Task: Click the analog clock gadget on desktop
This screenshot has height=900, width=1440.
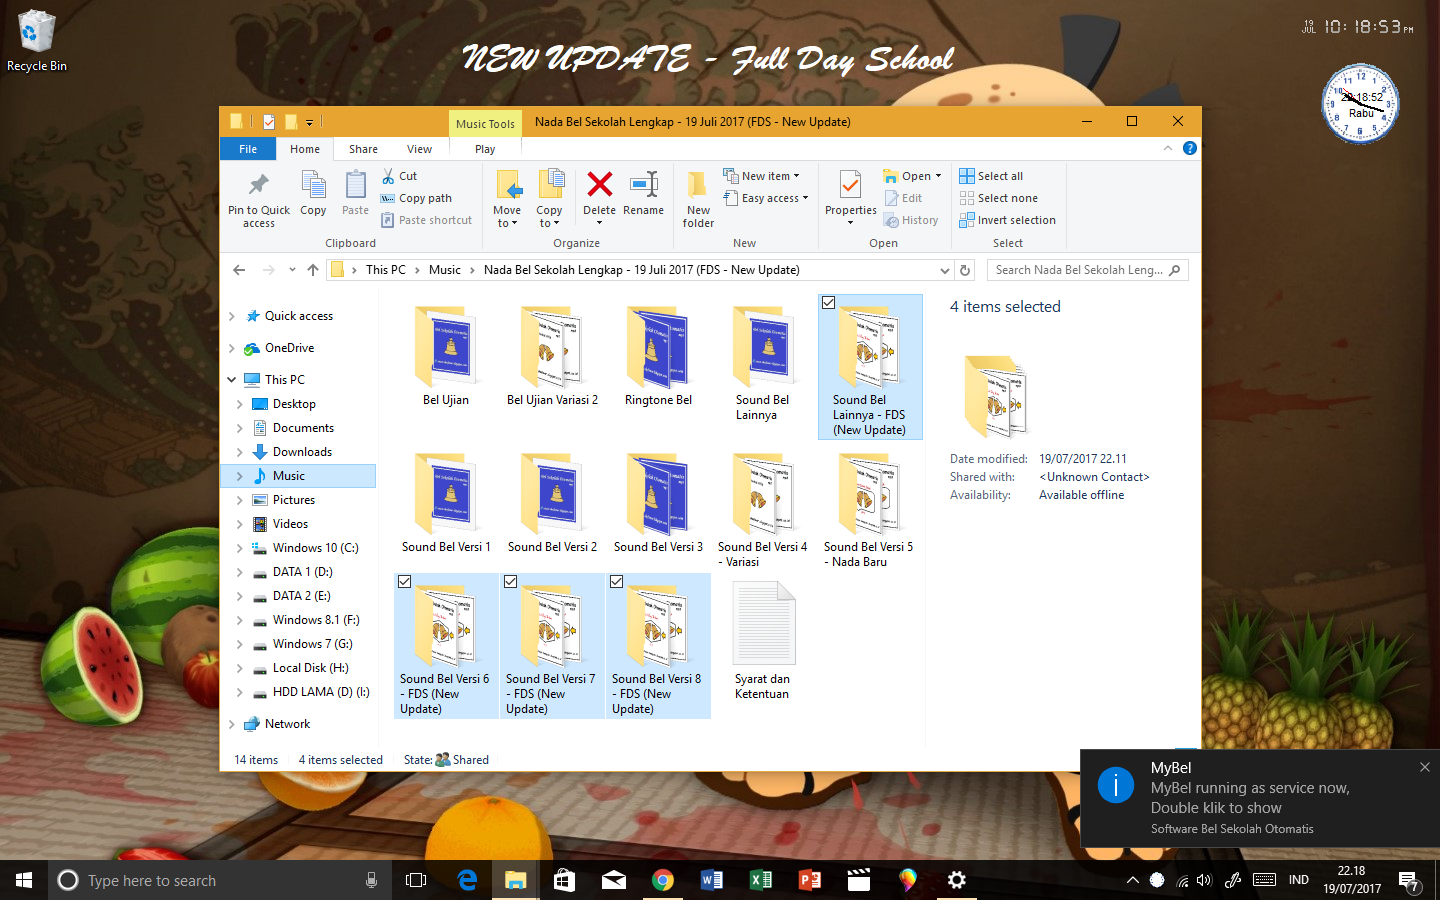Action: click(x=1360, y=103)
